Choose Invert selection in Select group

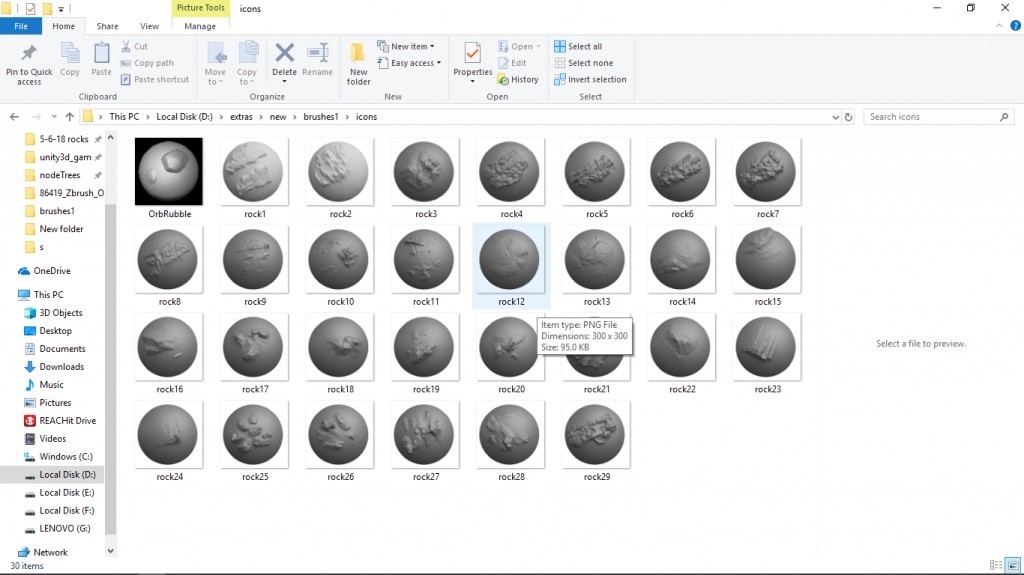click(590, 80)
